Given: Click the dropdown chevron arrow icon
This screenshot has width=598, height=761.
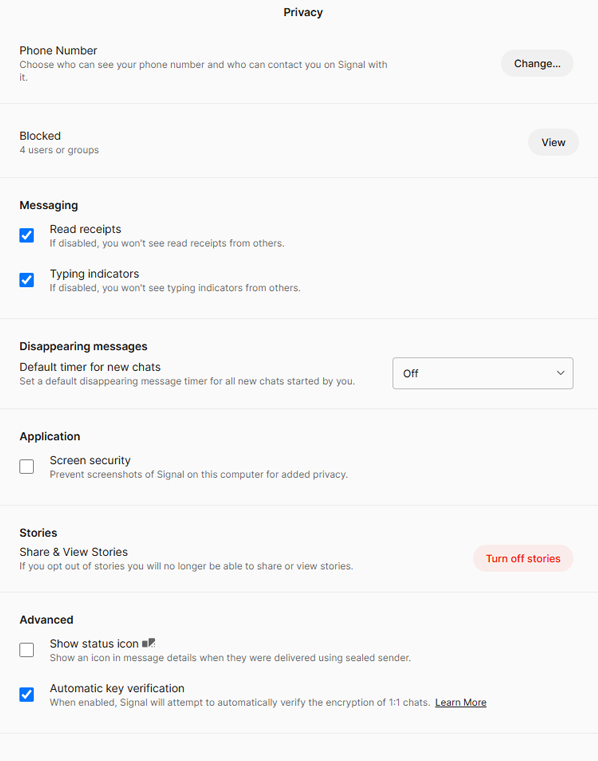Looking at the screenshot, I should 561,373.
